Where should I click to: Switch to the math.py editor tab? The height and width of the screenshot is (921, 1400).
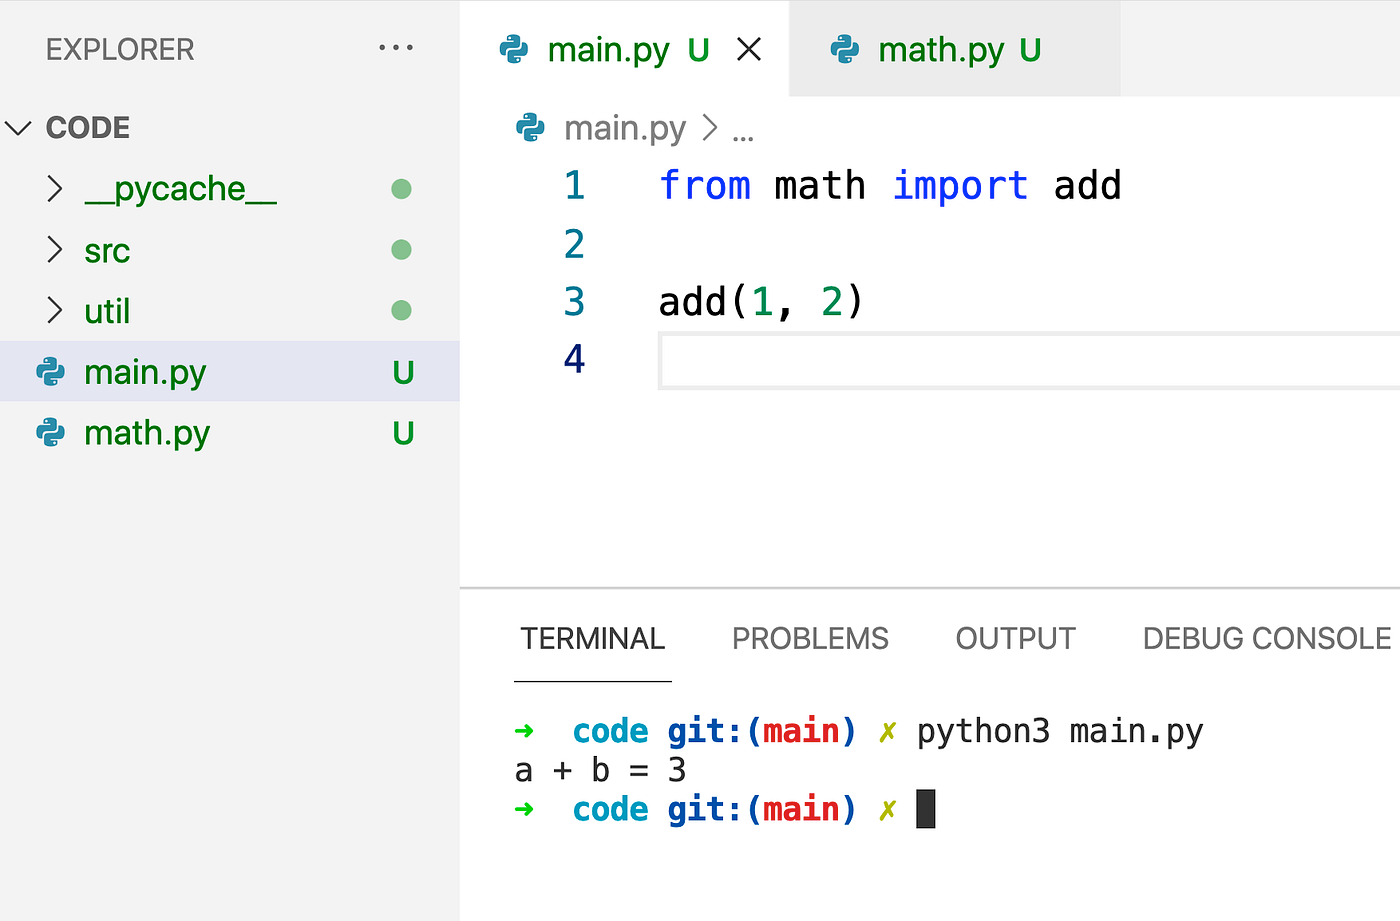tap(940, 49)
